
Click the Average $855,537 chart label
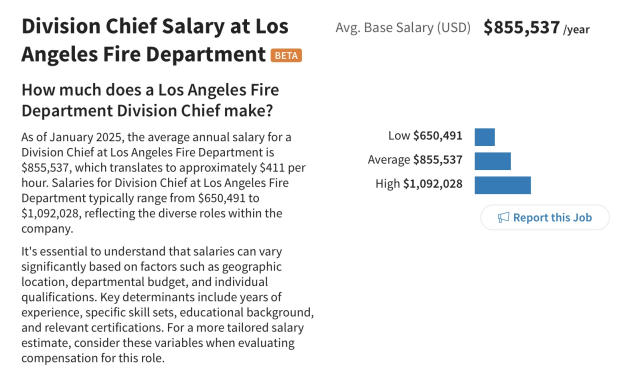click(x=415, y=160)
